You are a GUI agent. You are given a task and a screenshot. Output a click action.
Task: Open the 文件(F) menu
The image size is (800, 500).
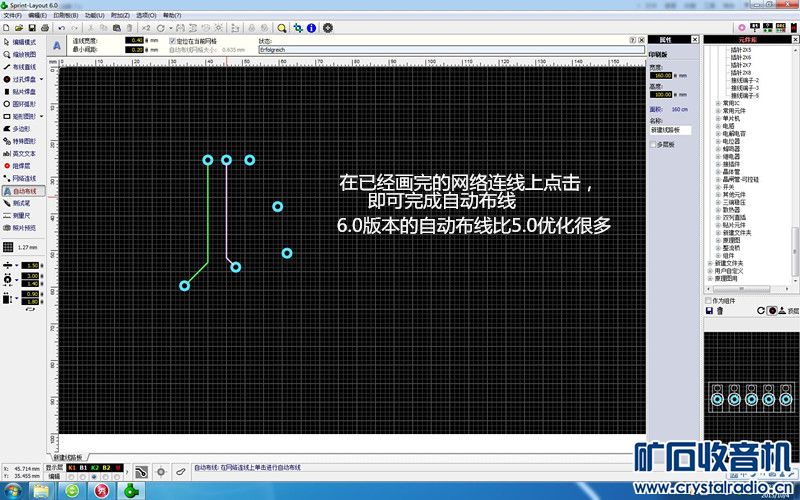coord(12,16)
